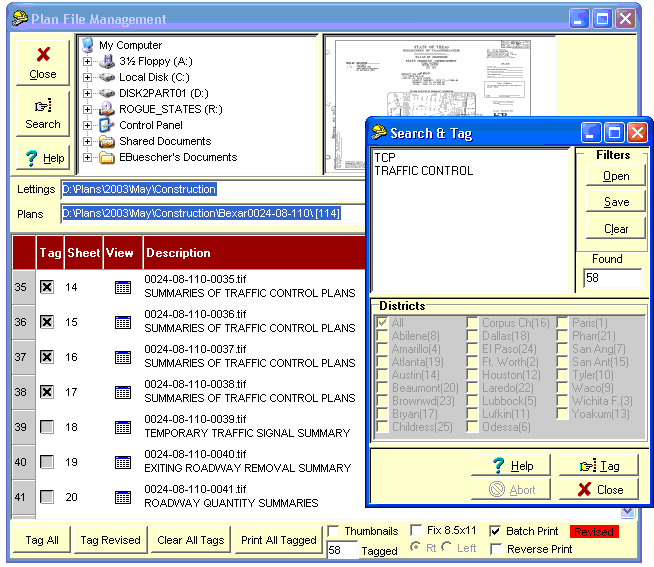This screenshot has width=654, height=567.
Task: Open view icon for sheet 16
Action: coord(122,357)
